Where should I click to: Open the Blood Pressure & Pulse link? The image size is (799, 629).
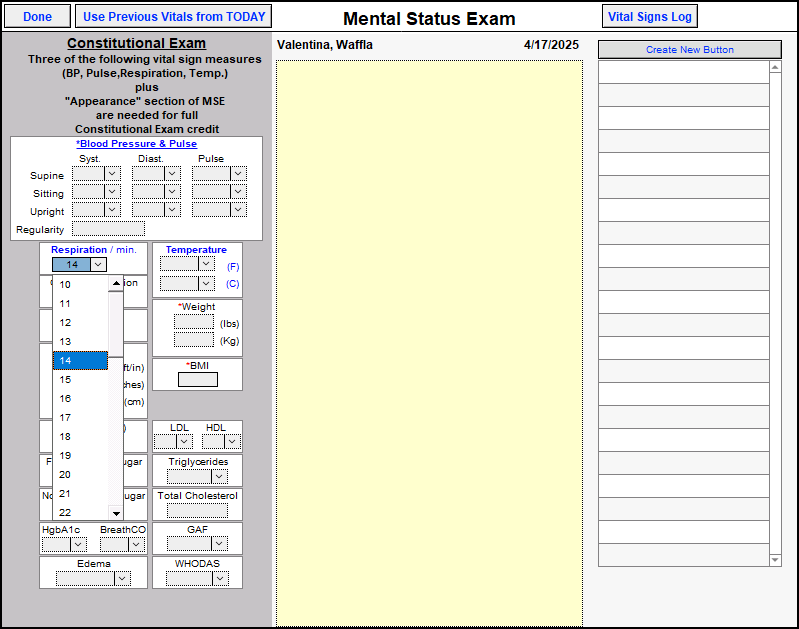138,144
